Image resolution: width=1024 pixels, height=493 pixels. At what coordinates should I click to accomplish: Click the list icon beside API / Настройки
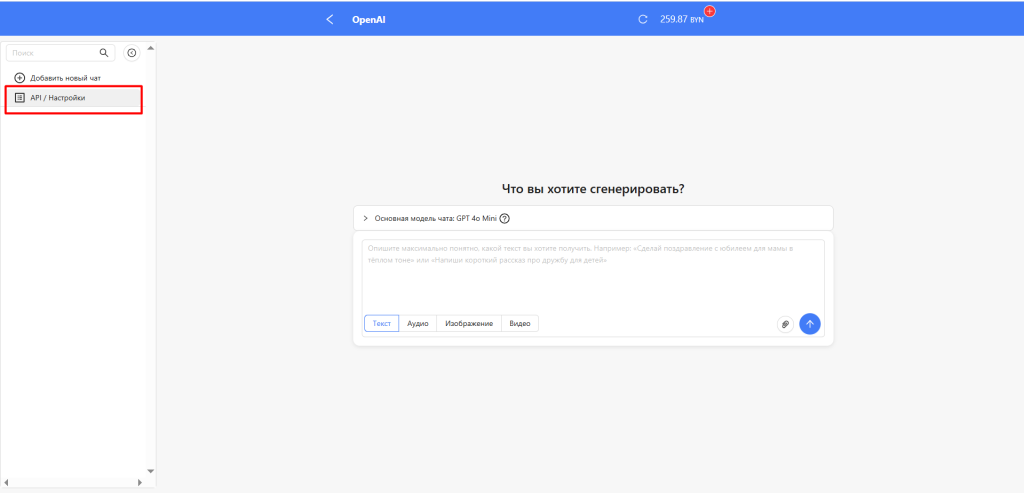click(x=20, y=98)
